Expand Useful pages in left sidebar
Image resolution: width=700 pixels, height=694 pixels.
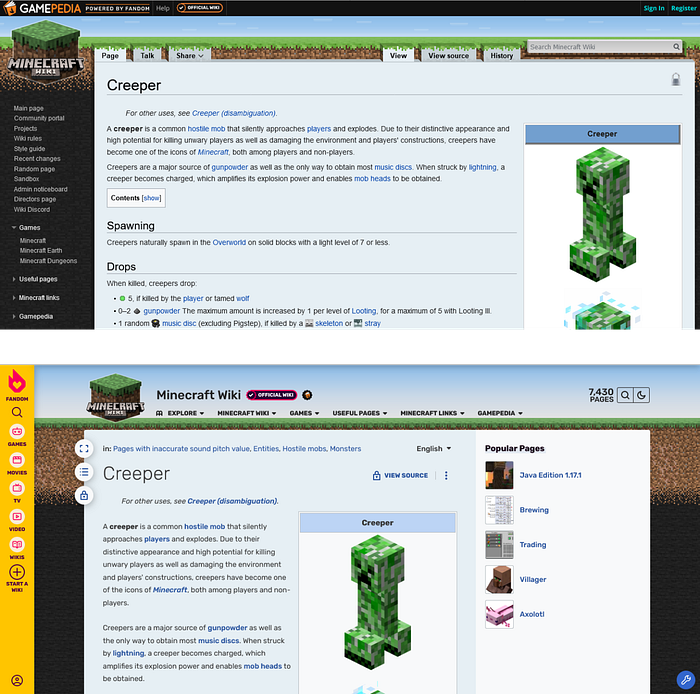(34, 279)
